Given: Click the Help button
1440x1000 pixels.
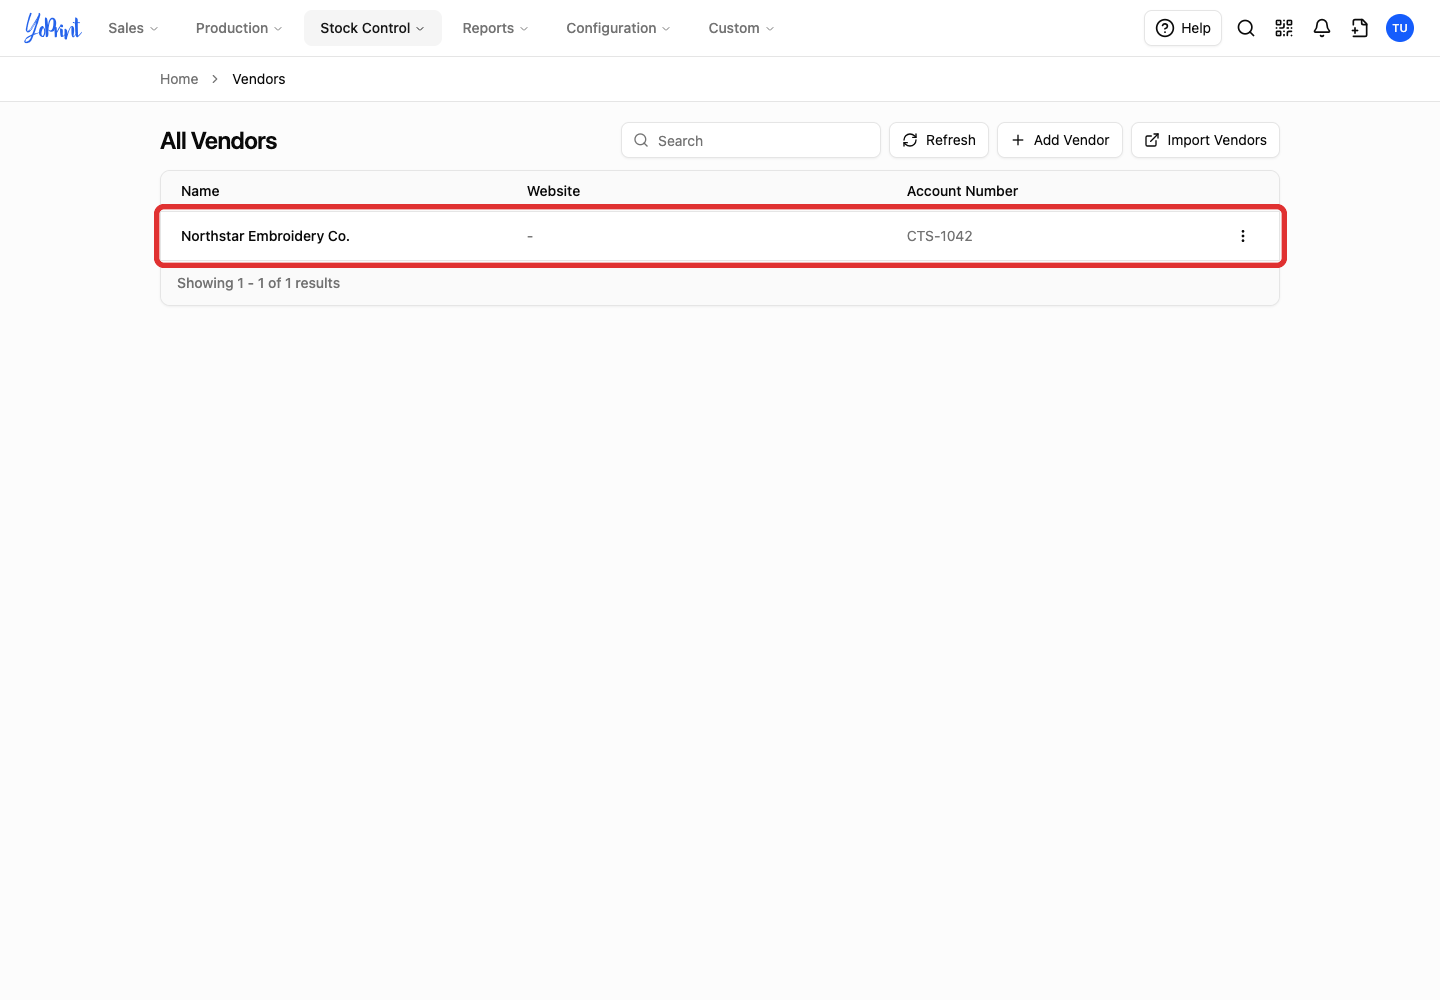Looking at the screenshot, I should [x=1183, y=28].
